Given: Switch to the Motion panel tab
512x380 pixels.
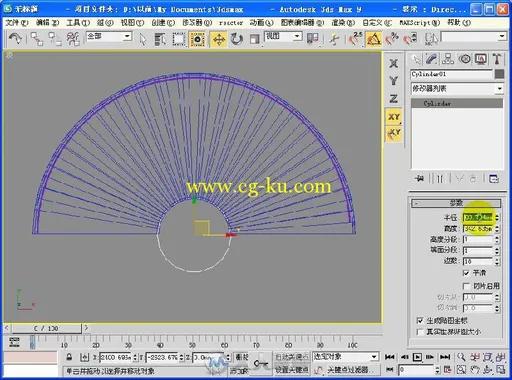Looking at the screenshot, I should pyautogui.click(x=465, y=59).
